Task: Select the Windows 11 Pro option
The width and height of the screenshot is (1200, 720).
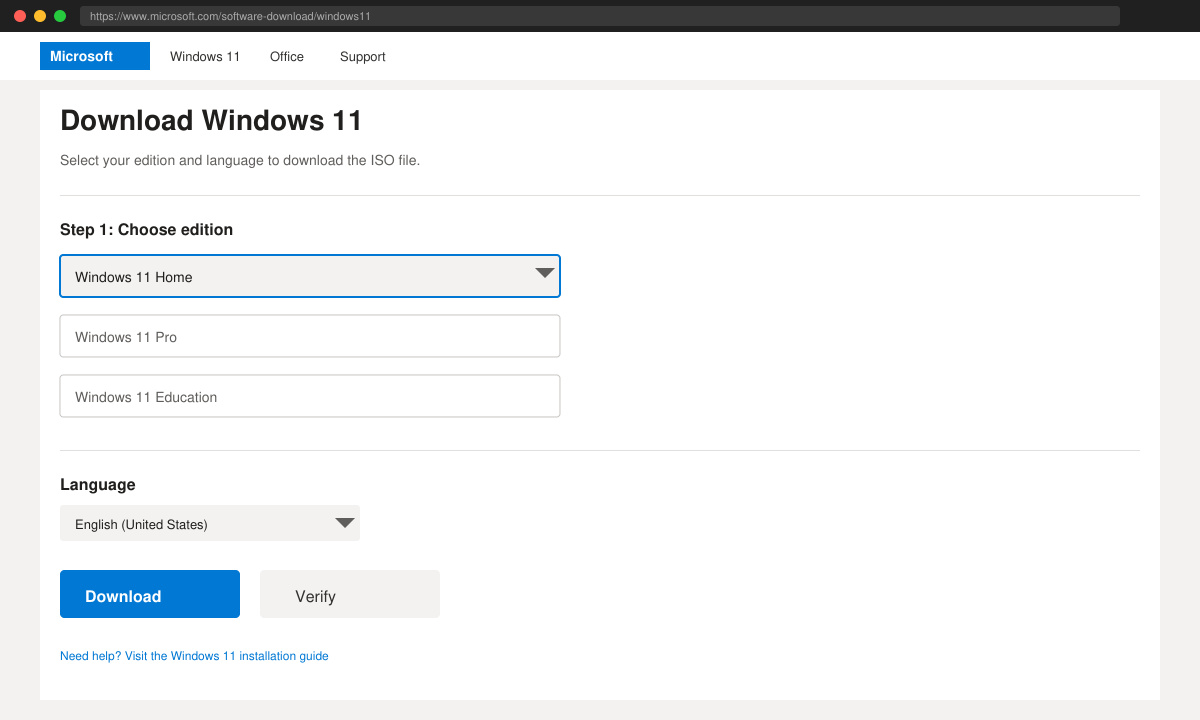Action: (x=310, y=336)
